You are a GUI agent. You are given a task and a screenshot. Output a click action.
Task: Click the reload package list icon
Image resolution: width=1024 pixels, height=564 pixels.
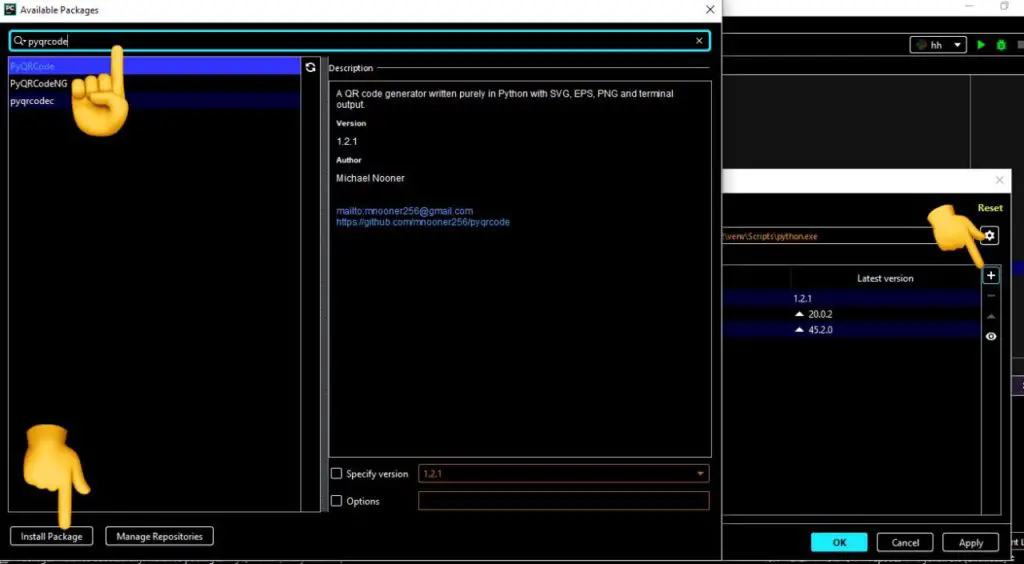310,67
